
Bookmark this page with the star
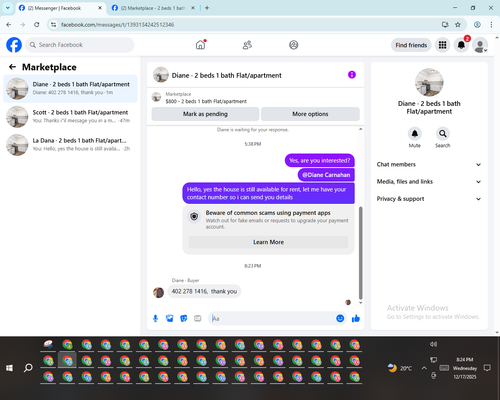[458, 25]
